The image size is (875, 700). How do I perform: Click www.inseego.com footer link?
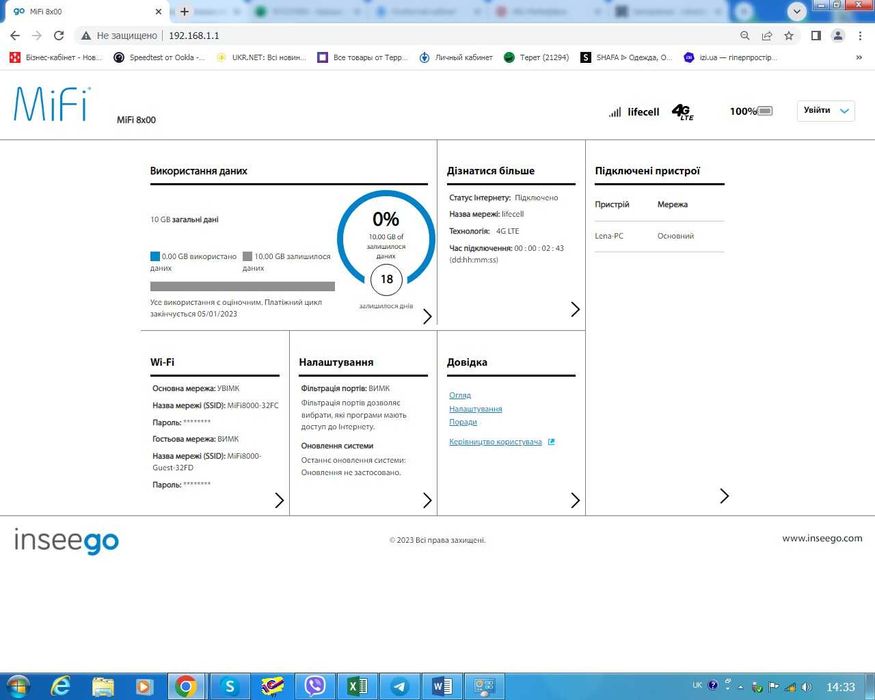coord(822,539)
